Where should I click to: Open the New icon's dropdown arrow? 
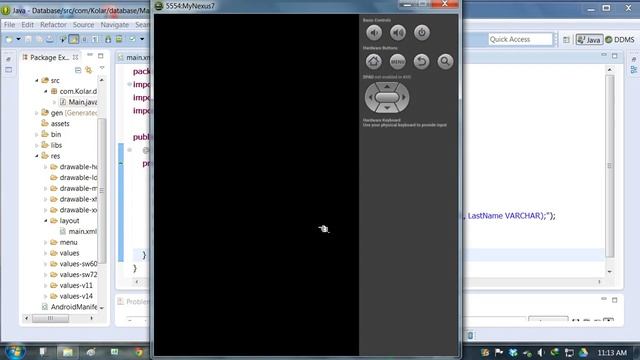18,39
